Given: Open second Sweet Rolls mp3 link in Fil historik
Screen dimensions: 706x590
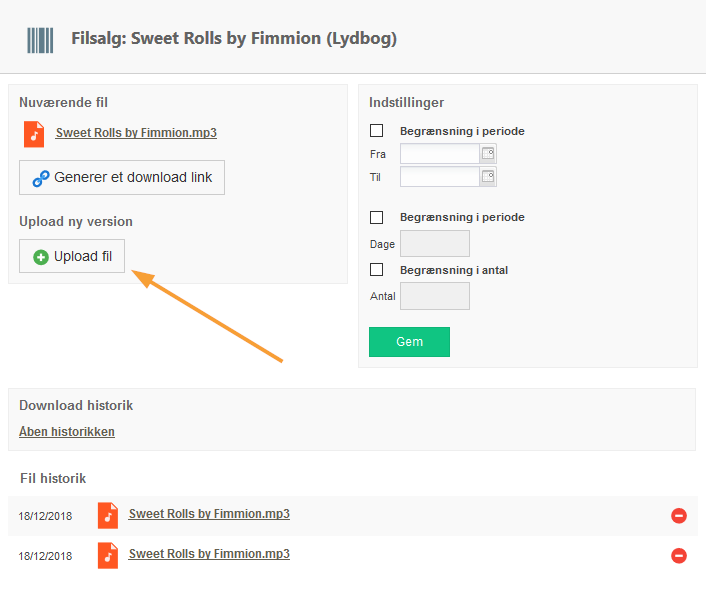Looking at the screenshot, I should pyautogui.click(x=209, y=554).
